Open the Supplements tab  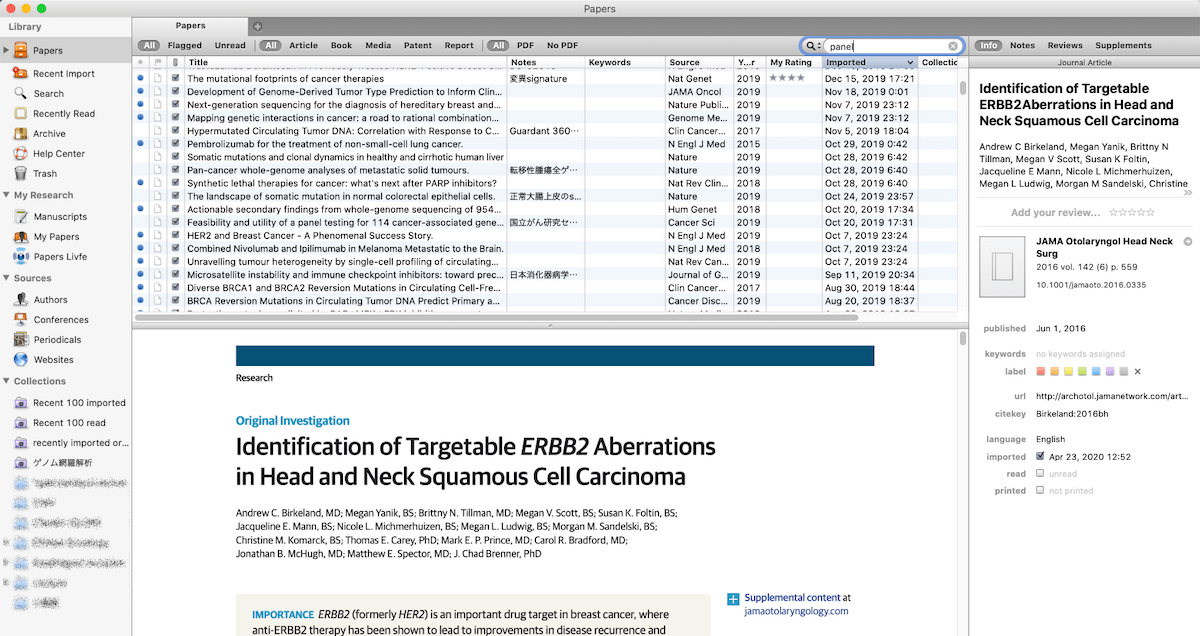tap(1123, 46)
